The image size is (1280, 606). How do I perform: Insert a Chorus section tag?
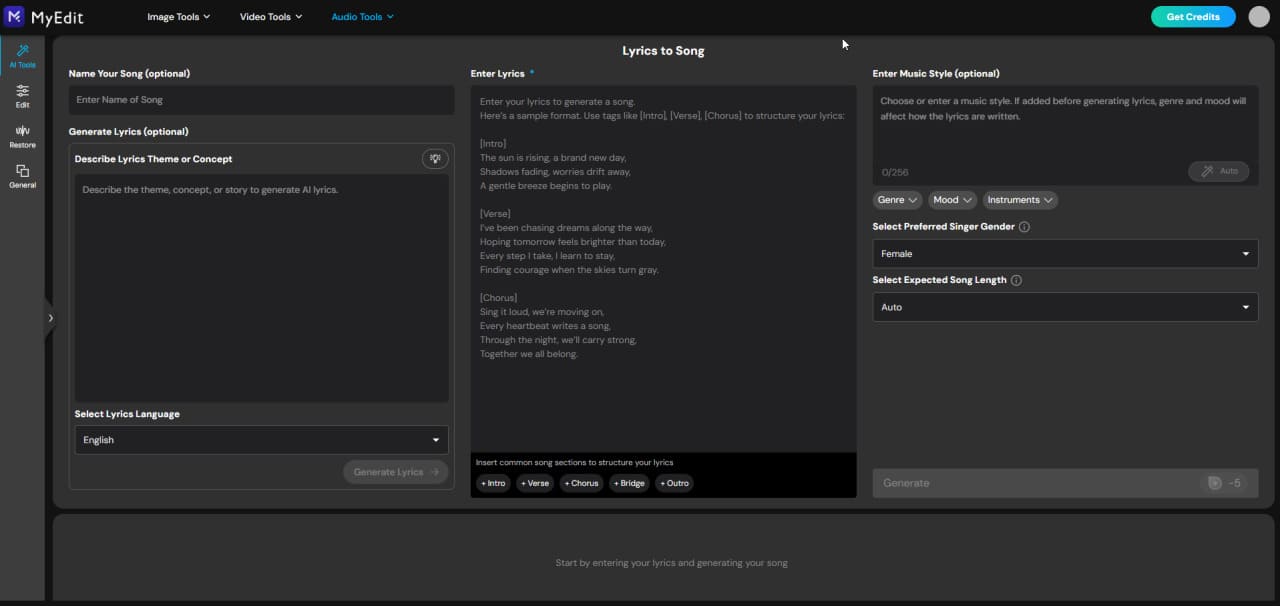point(581,483)
